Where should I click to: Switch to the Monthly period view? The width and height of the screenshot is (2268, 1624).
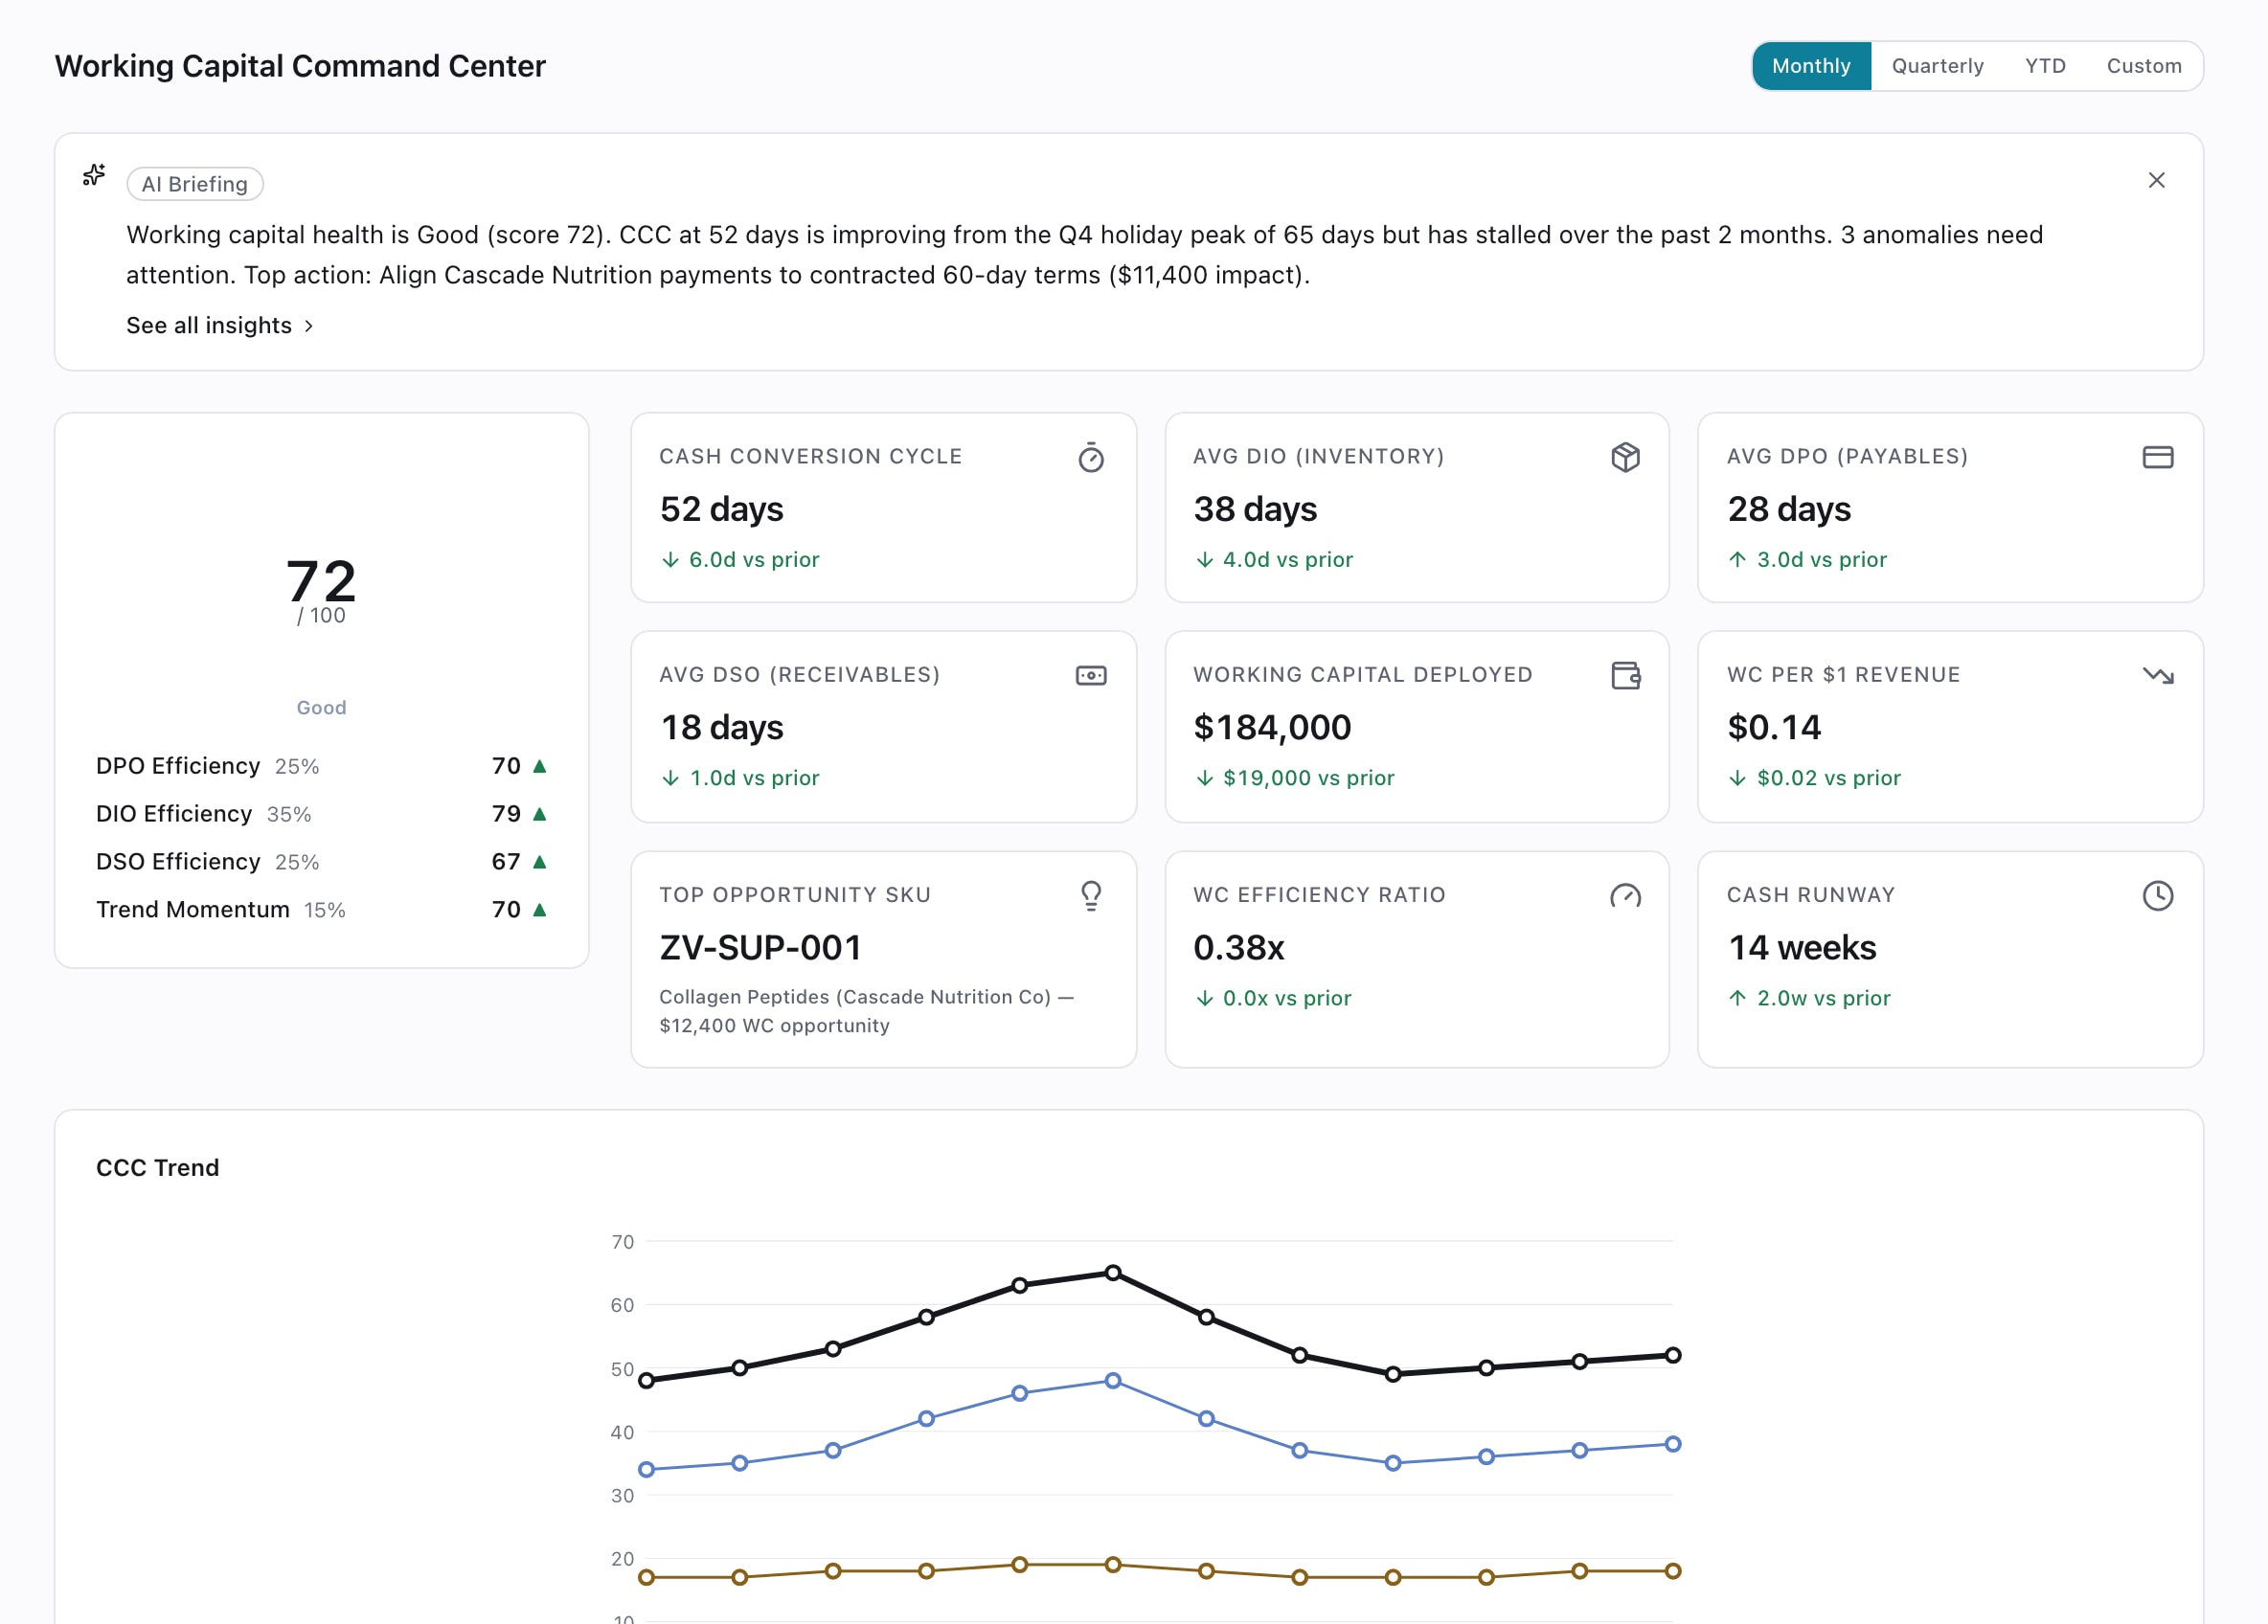[1811, 66]
